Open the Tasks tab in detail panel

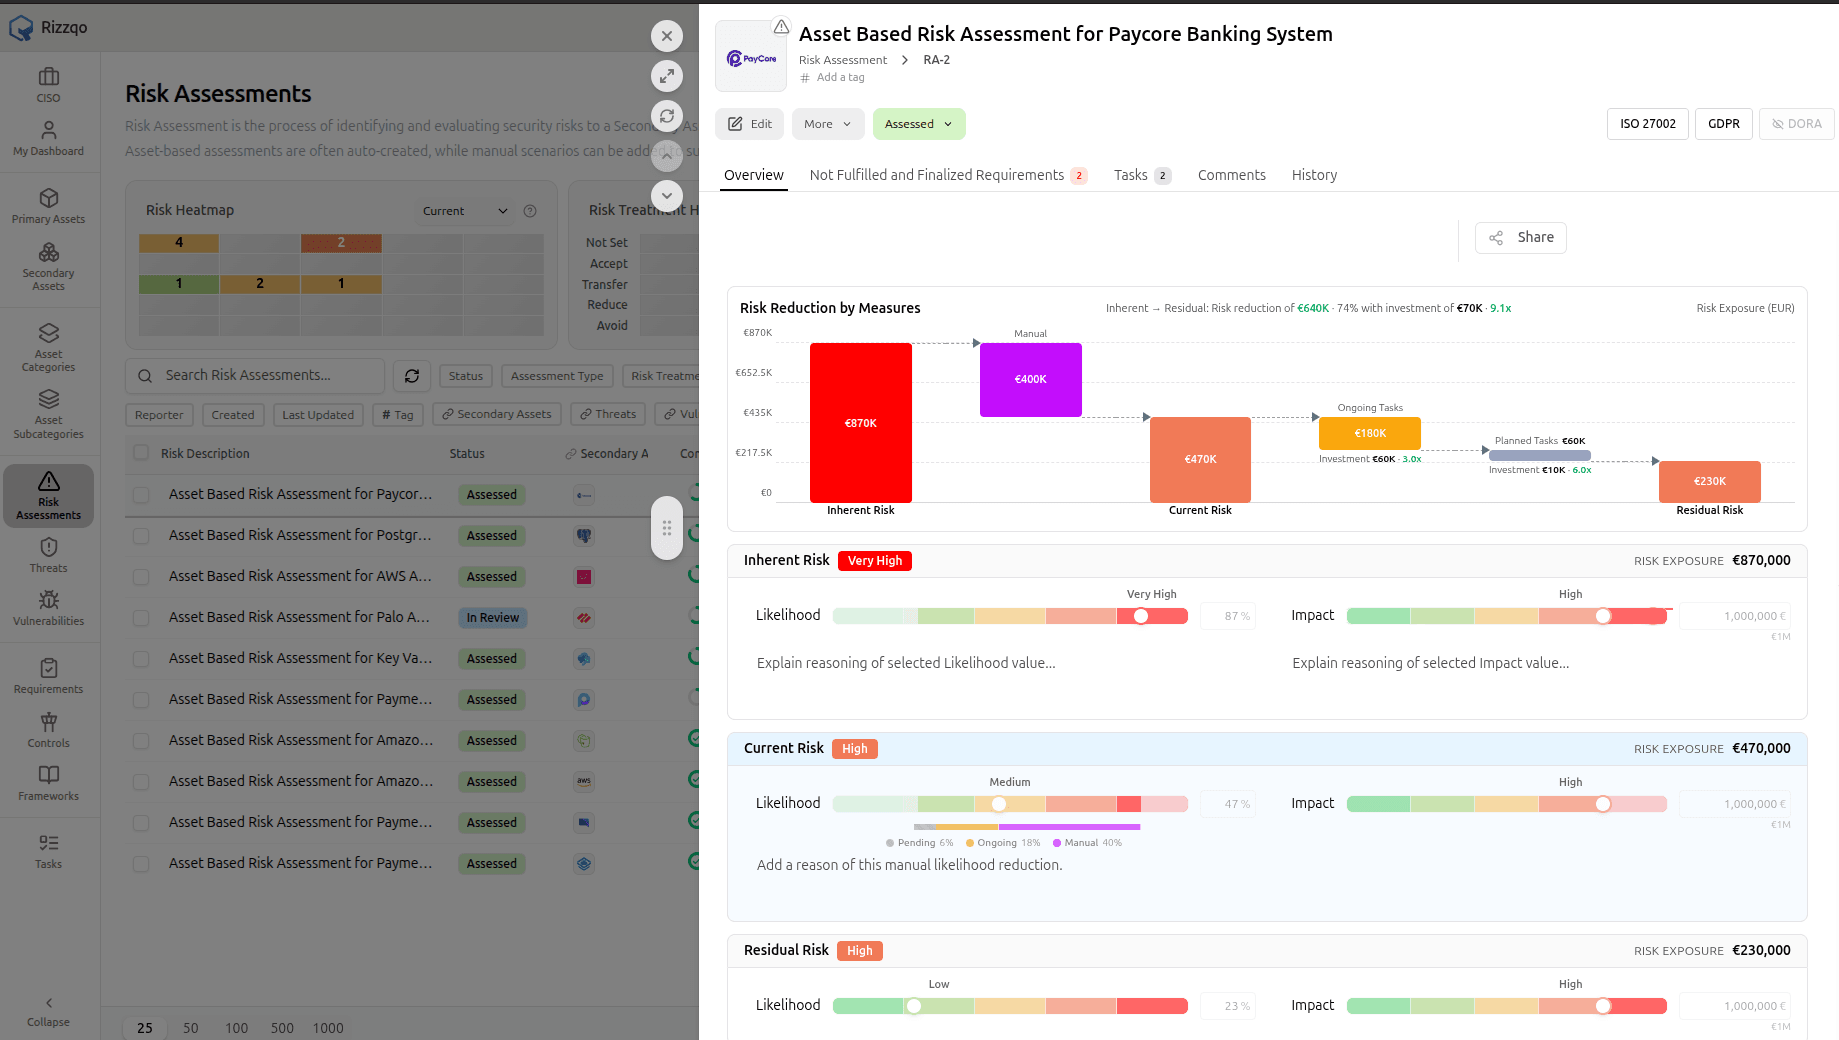tap(1142, 175)
